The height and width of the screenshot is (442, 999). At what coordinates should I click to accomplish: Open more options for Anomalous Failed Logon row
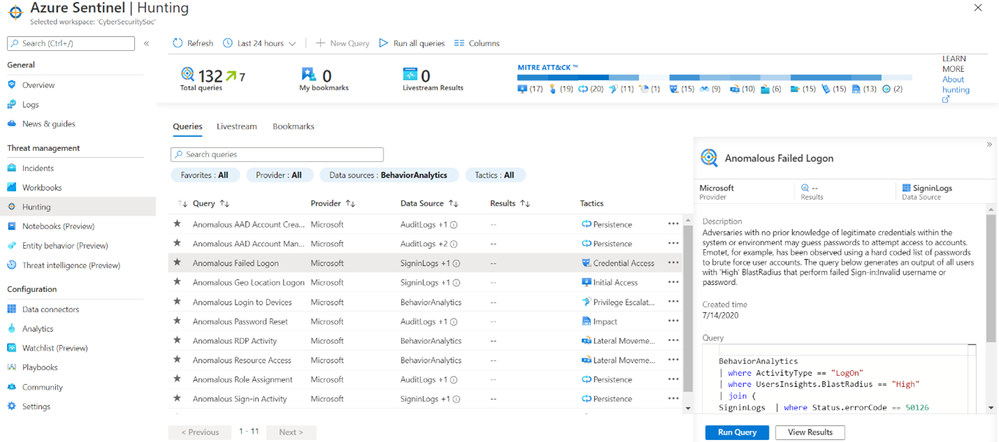[673, 262]
